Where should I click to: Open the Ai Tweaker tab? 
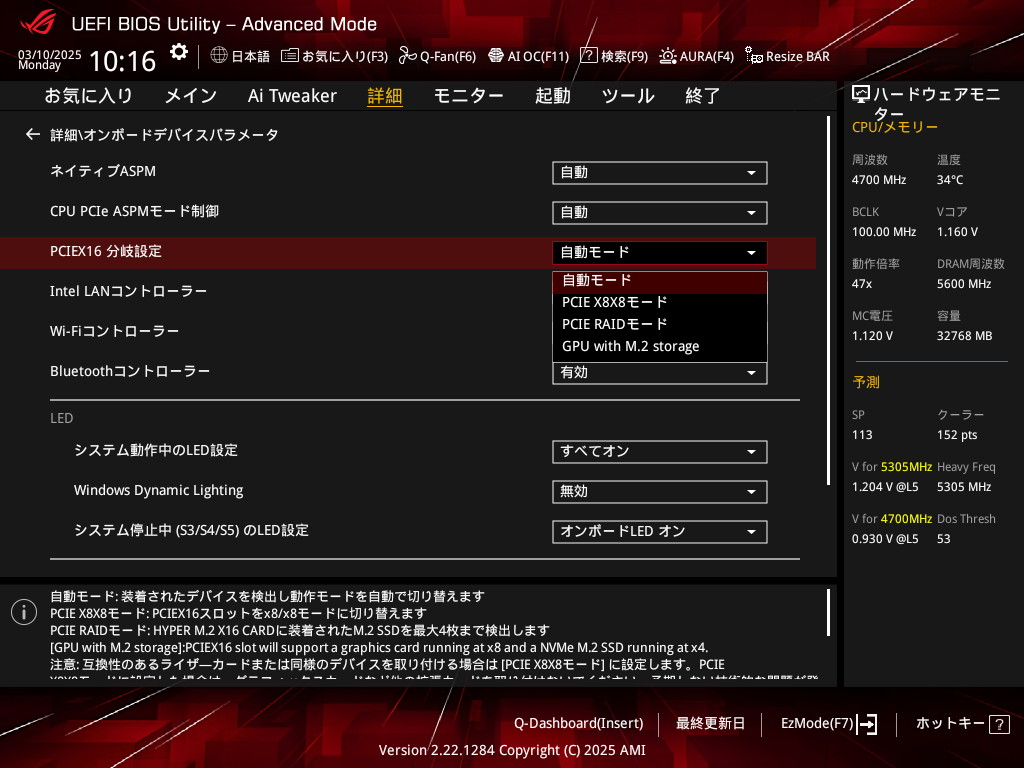click(292, 96)
